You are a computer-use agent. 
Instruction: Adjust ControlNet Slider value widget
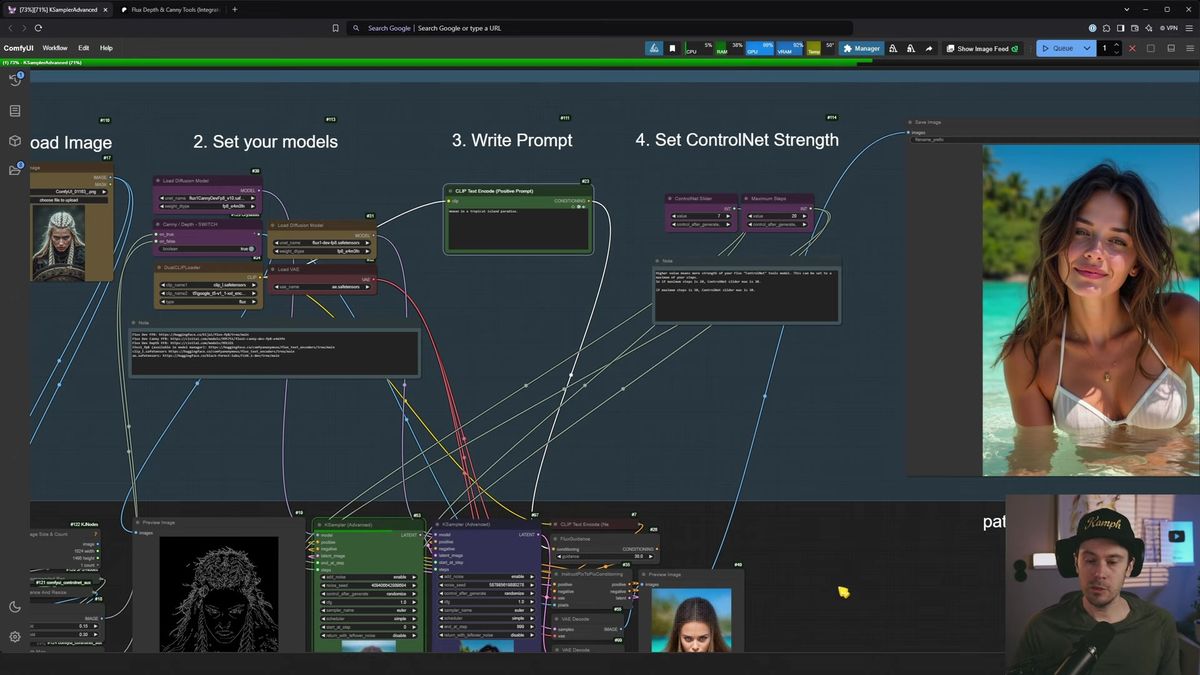700,216
